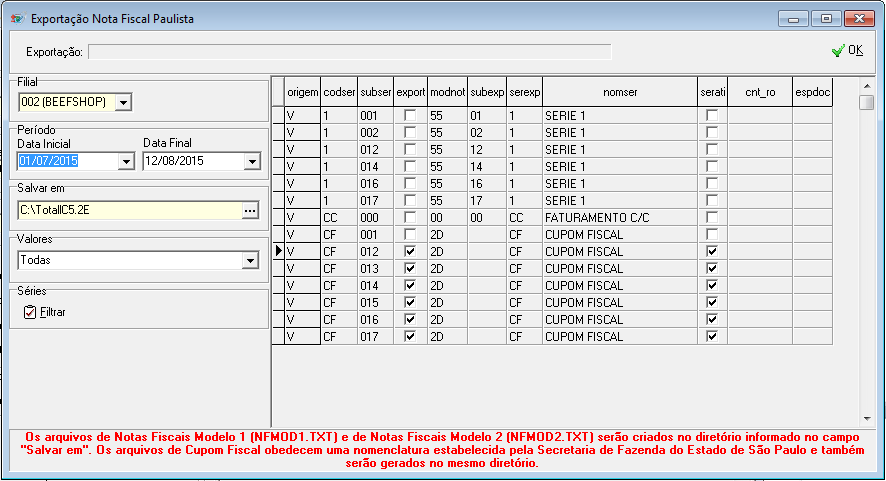Viewport: 886px width, 481px height.
Task: Click modnot cell 2D in CUPOM FISCAL 013 row
Action: coord(448,268)
